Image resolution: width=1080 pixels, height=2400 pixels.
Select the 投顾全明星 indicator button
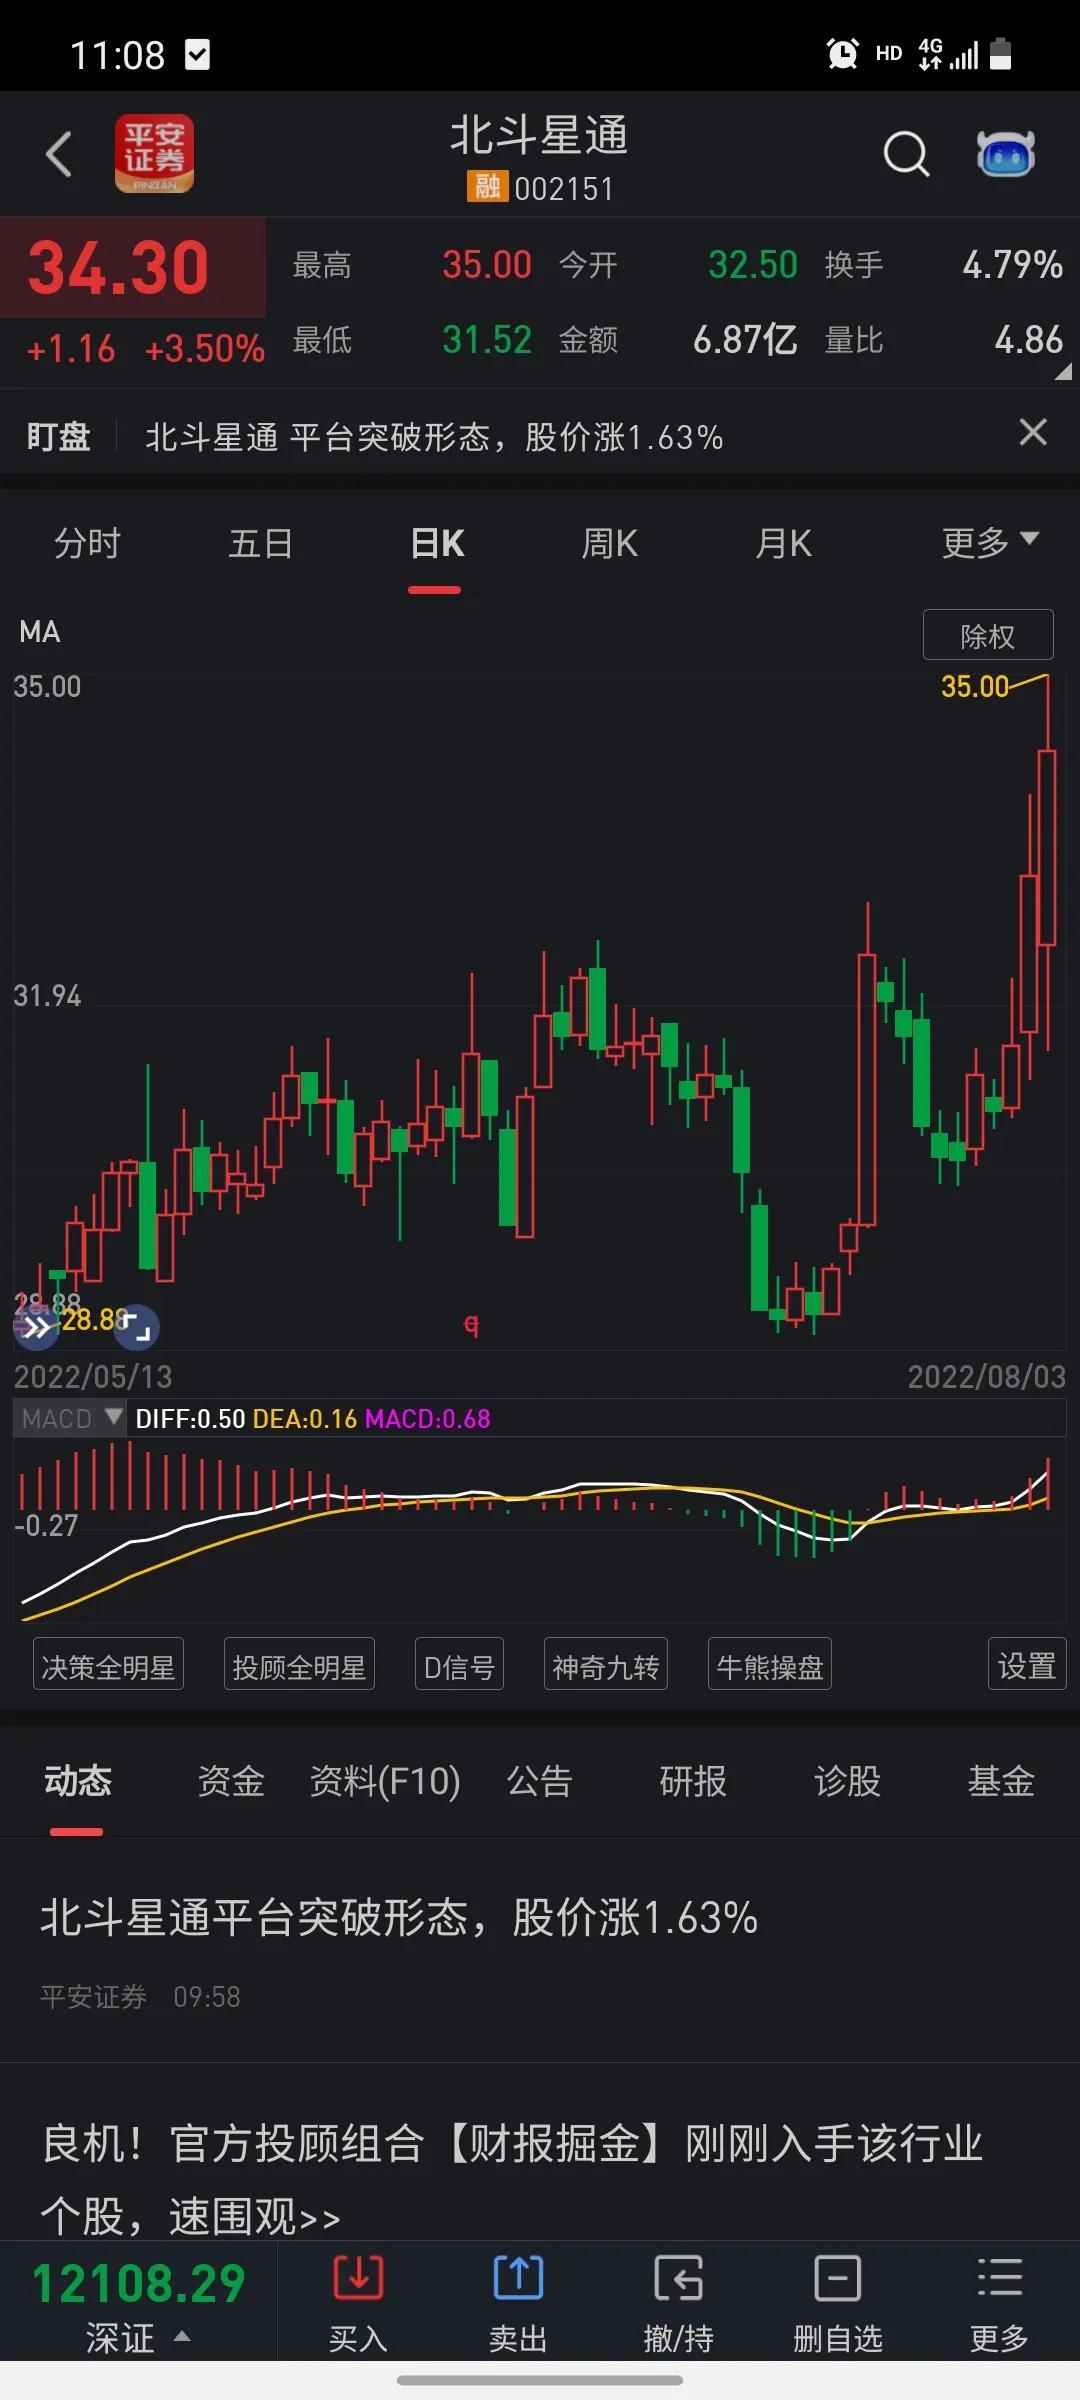coord(299,1666)
